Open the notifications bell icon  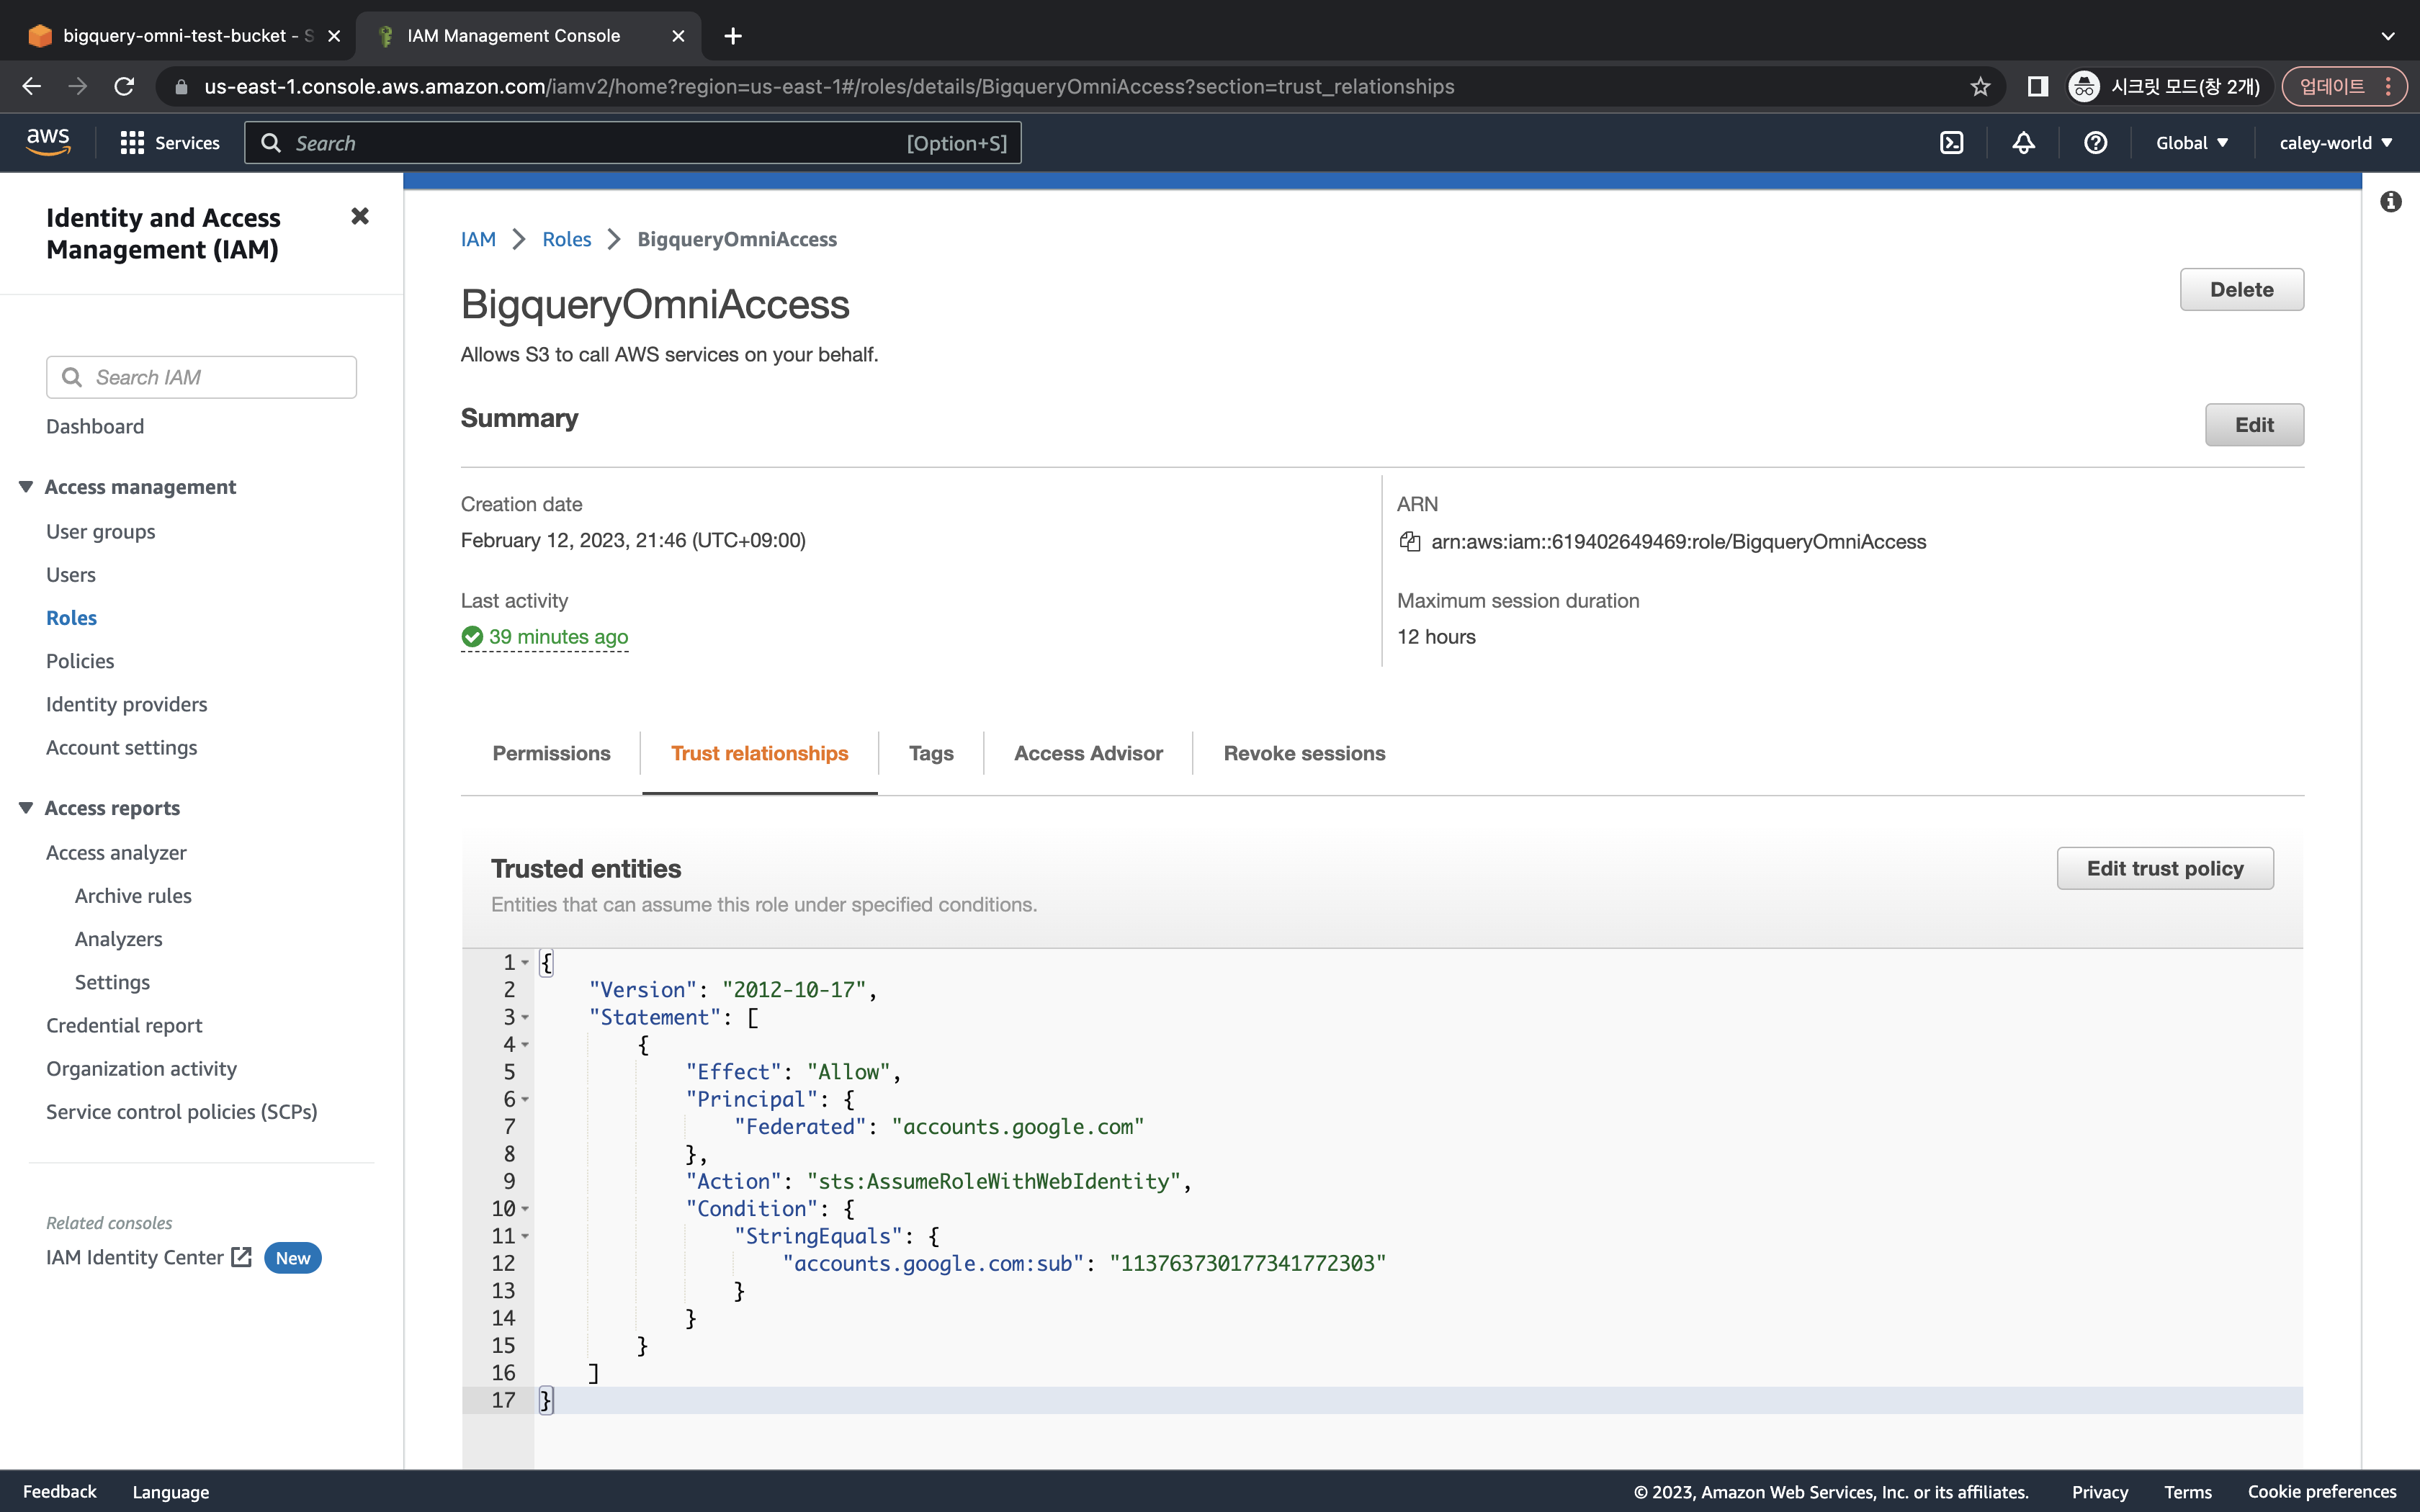[x=2023, y=143]
